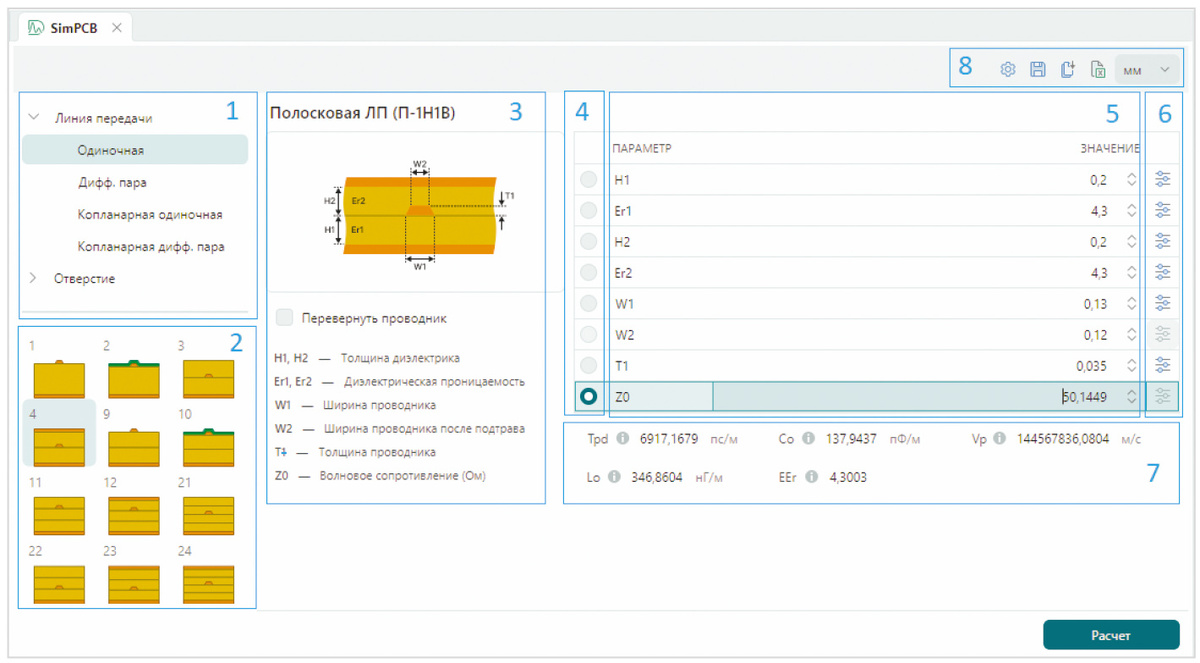
Task: Select the W2 radio button
Action: tap(589, 334)
